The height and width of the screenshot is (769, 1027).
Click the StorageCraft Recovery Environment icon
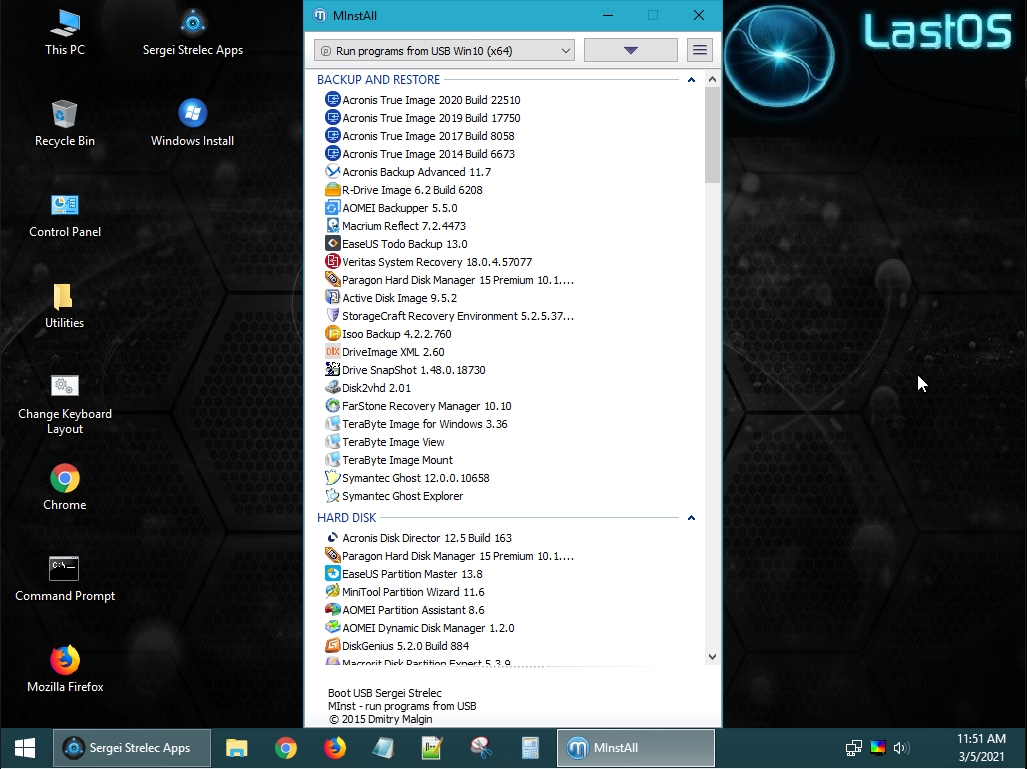click(x=333, y=316)
